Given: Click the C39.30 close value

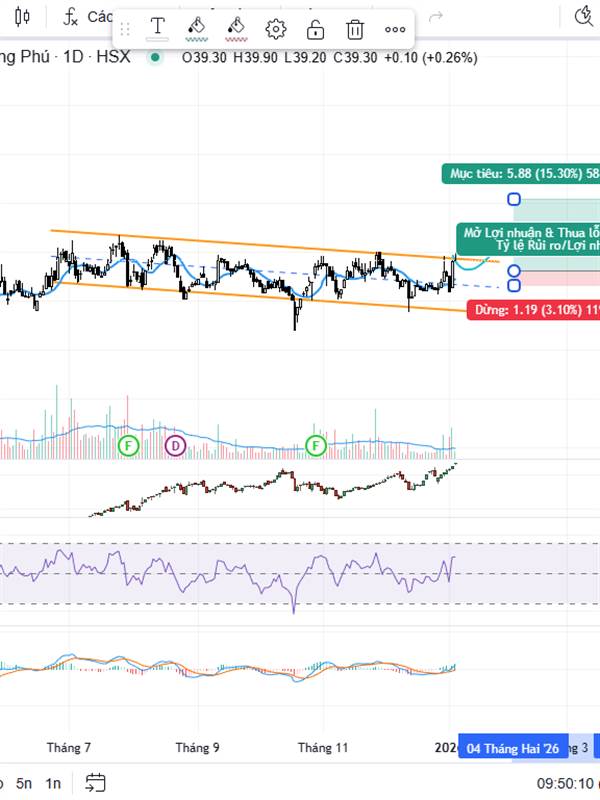Looking at the screenshot, I should 355,58.
